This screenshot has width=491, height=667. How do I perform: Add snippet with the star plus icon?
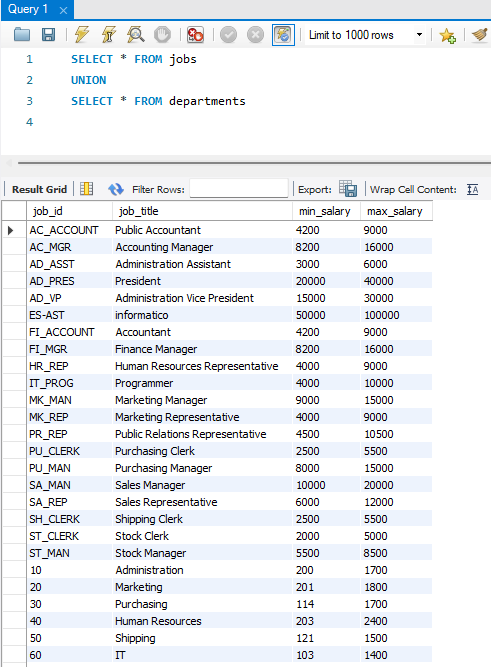point(447,35)
